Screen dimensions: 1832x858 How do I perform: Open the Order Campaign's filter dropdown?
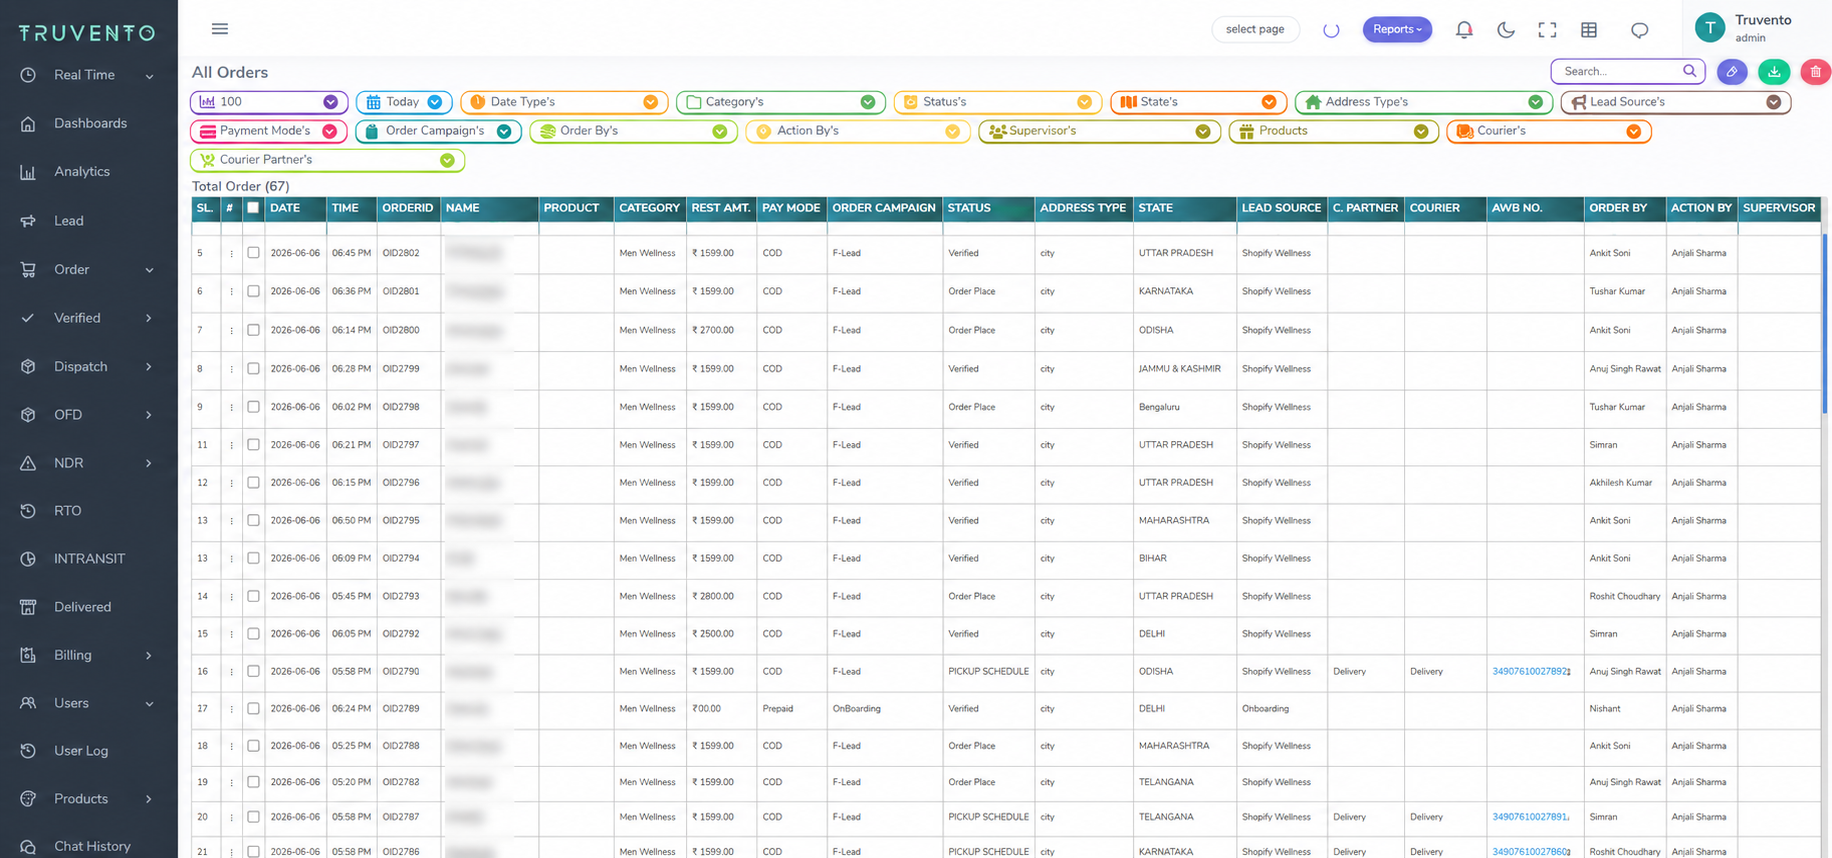438,131
